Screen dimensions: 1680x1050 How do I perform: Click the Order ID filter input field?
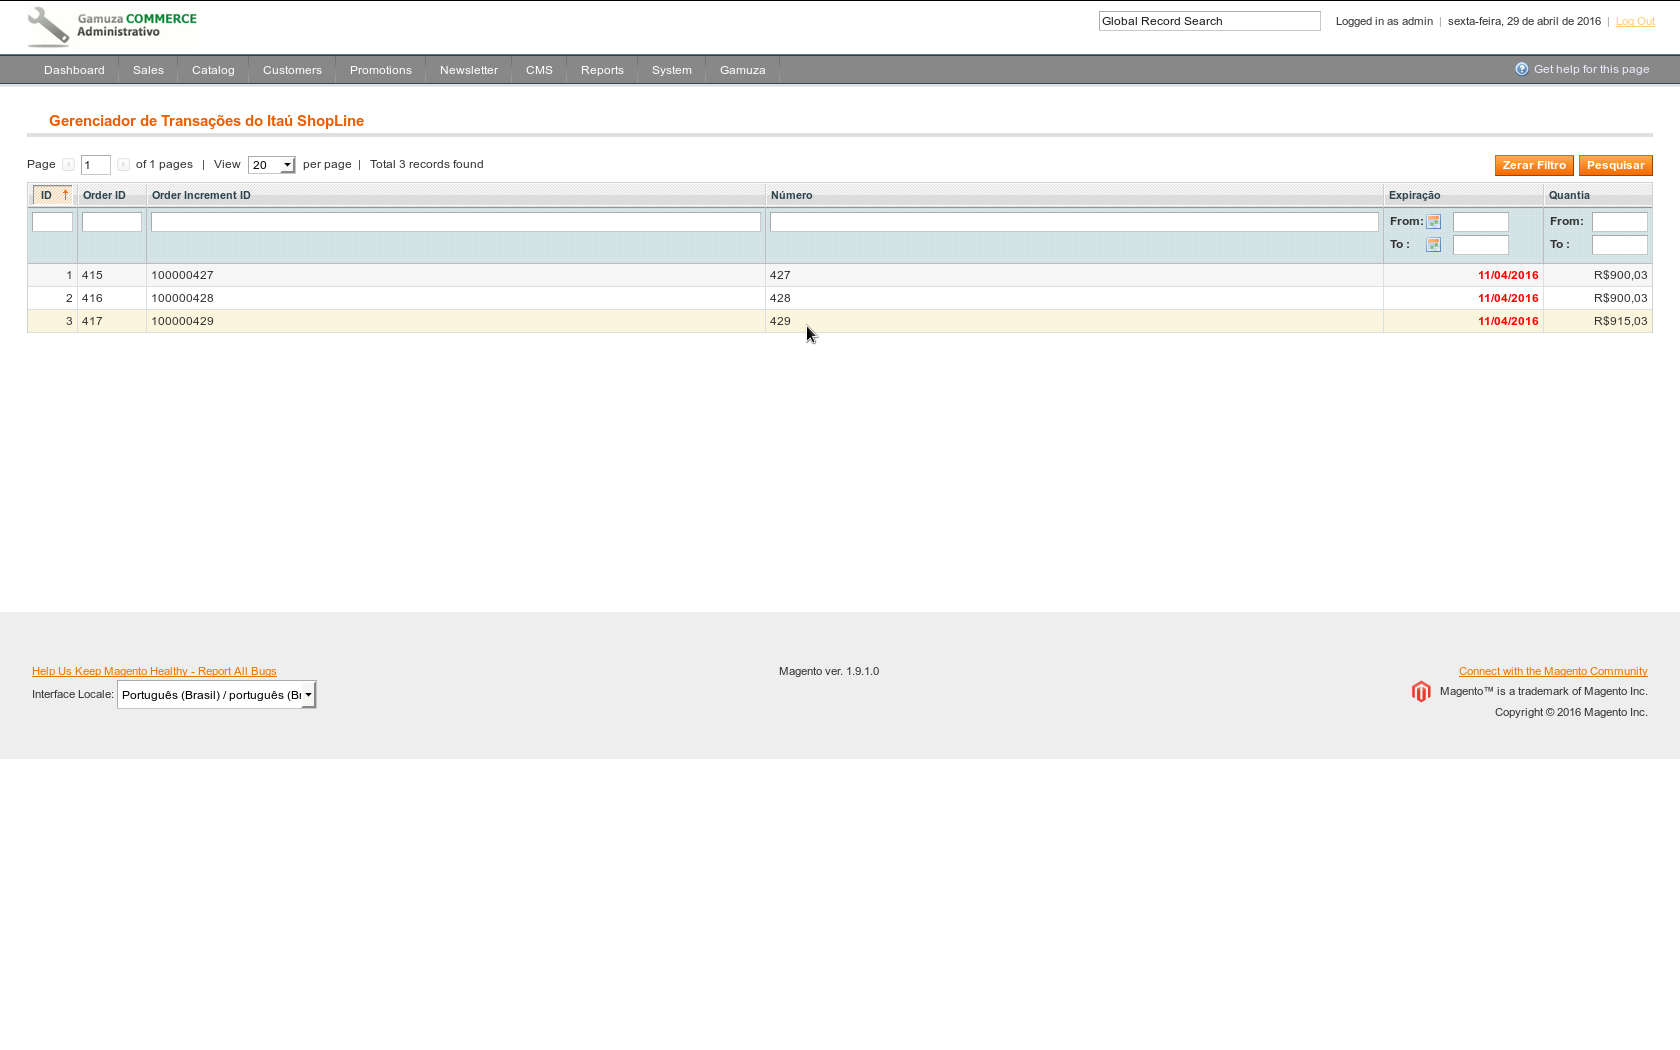(x=112, y=222)
